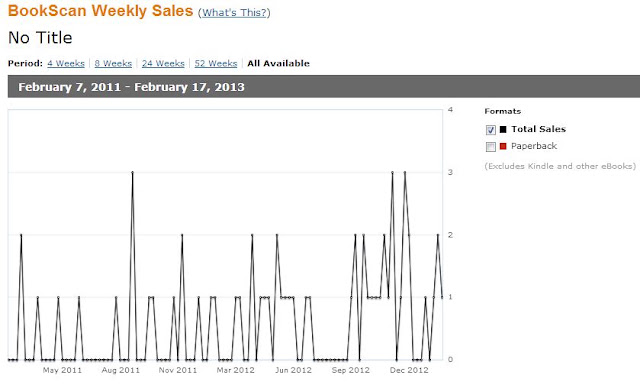Select the 4 Weeks period
Screen dimensions: 640x388
point(66,63)
